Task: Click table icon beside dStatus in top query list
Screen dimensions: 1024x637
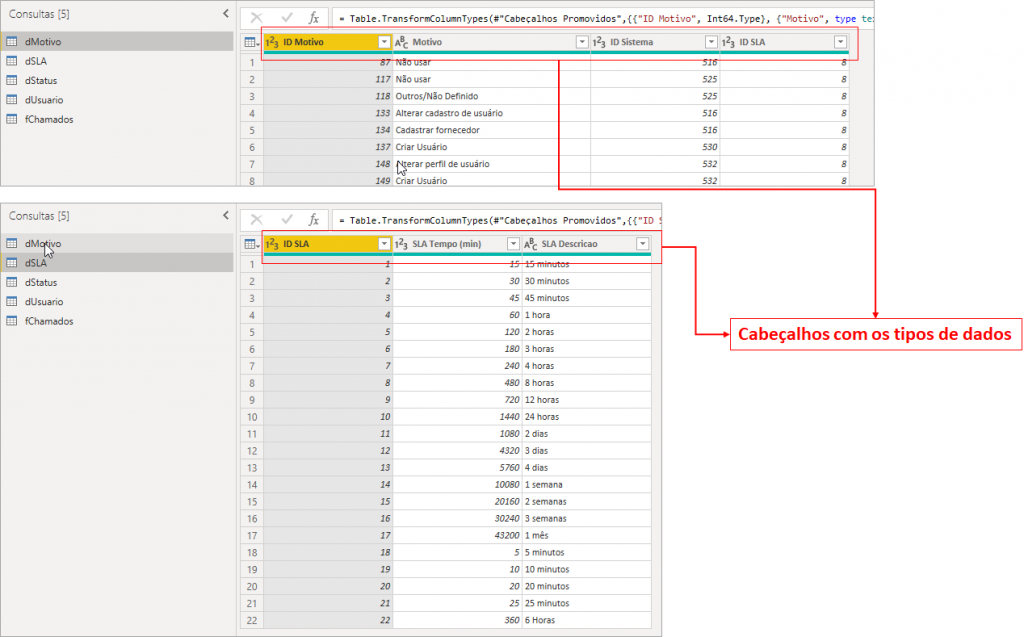Action: pos(12,80)
